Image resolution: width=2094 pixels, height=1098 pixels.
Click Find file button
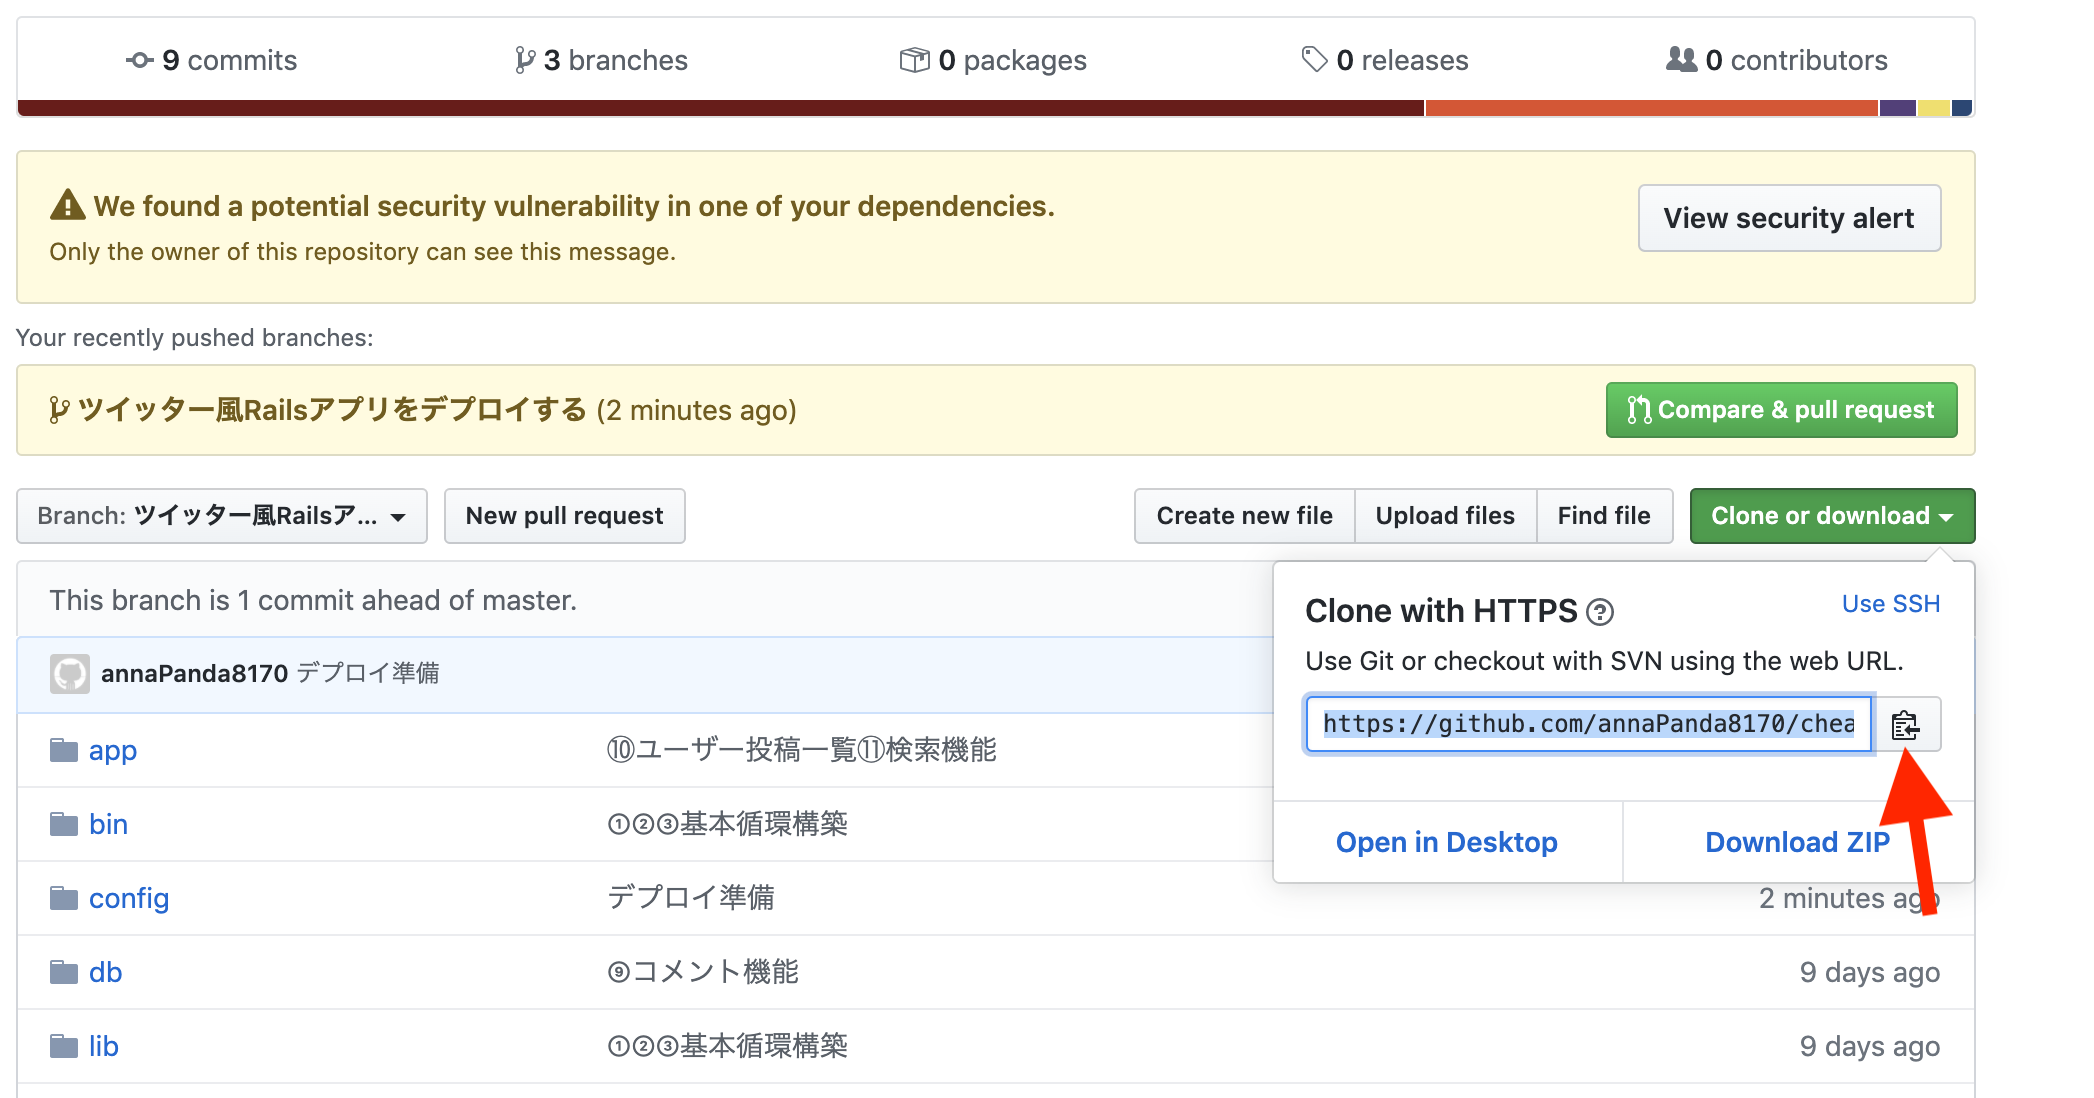1604,516
